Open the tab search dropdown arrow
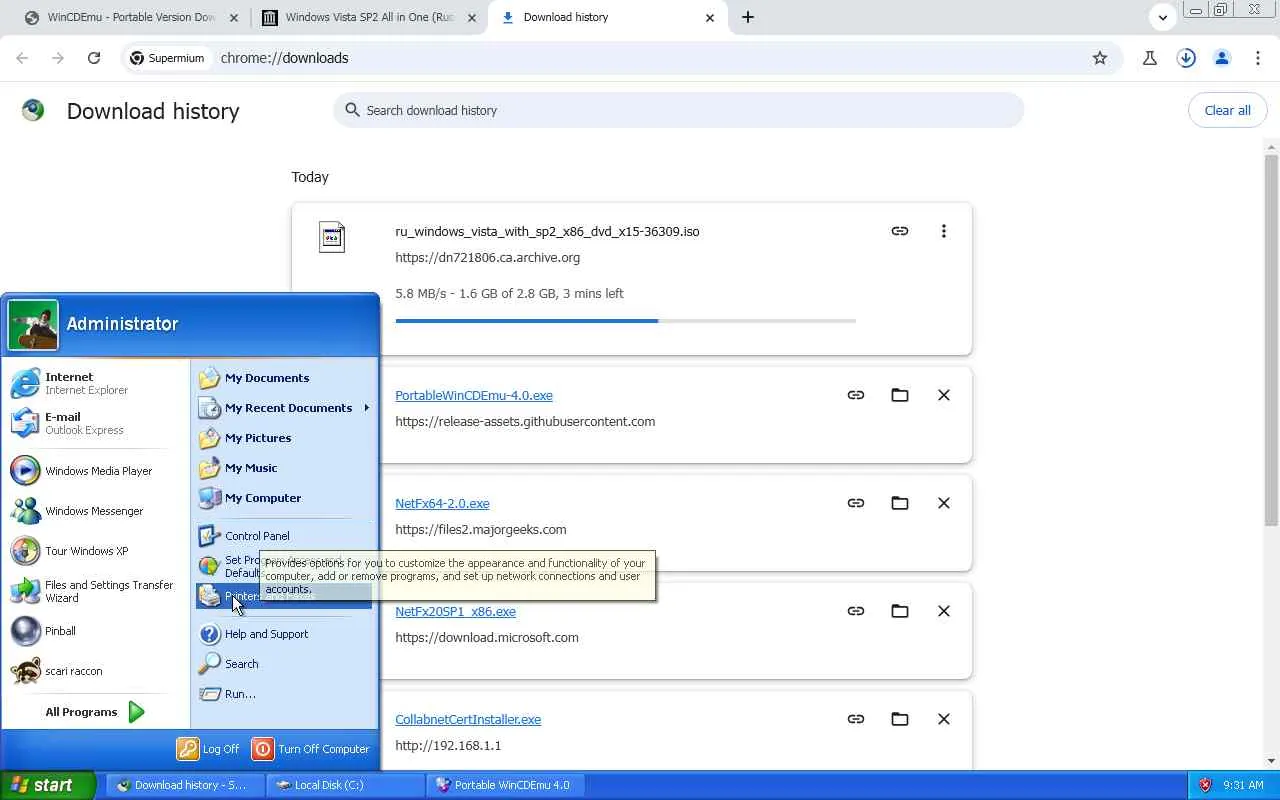1280x800 pixels. coord(1162,17)
